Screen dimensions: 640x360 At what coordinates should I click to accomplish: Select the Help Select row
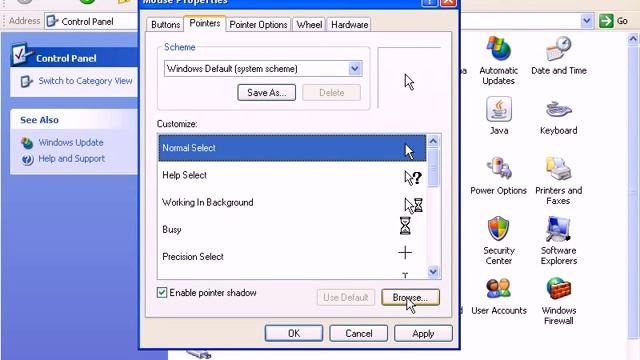pos(292,175)
